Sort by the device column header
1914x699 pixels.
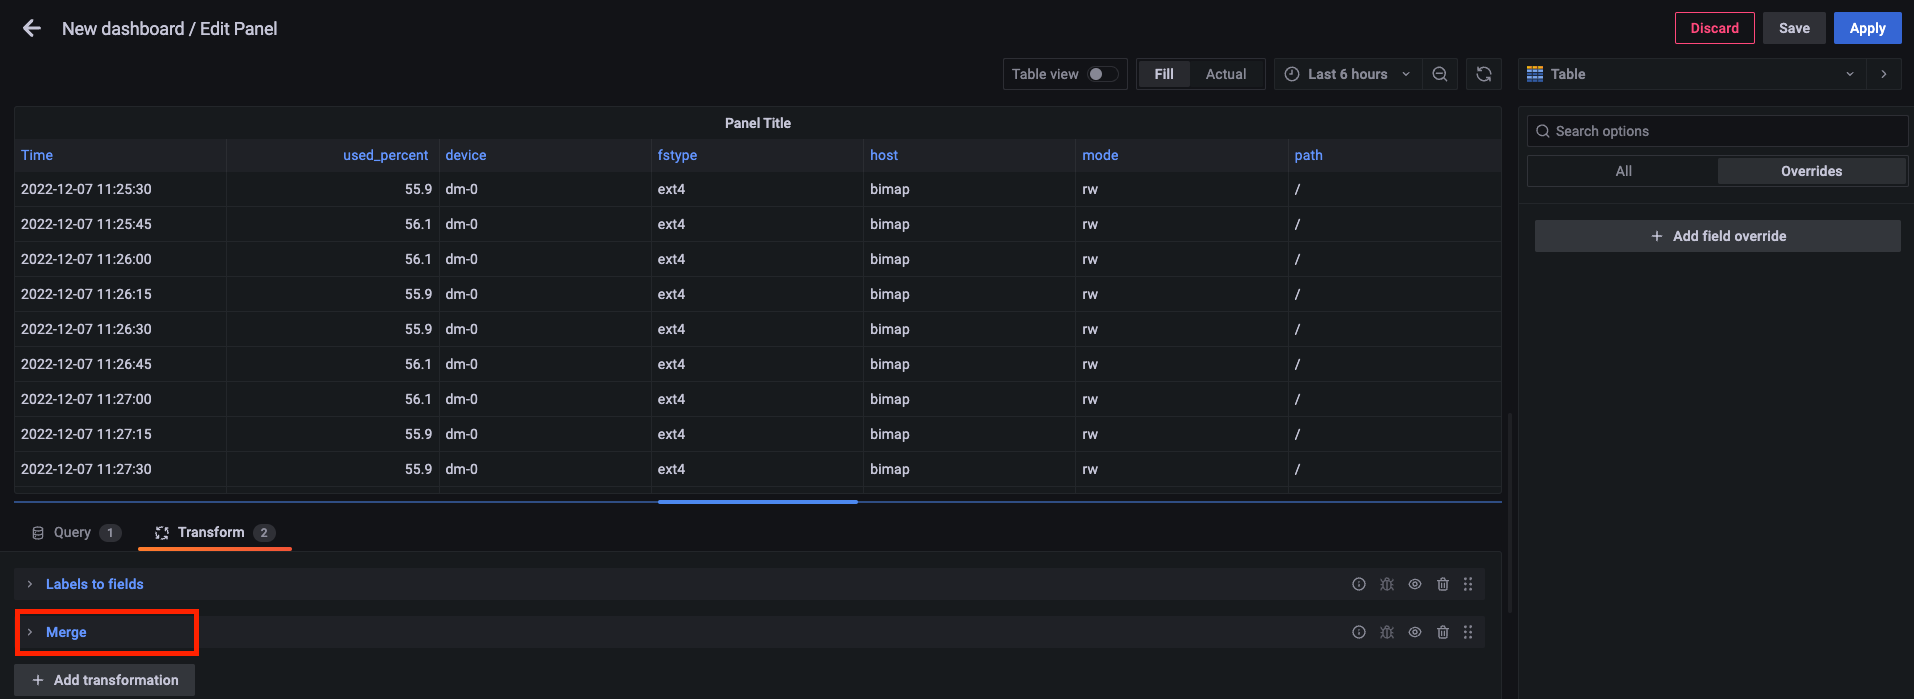[466, 155]
